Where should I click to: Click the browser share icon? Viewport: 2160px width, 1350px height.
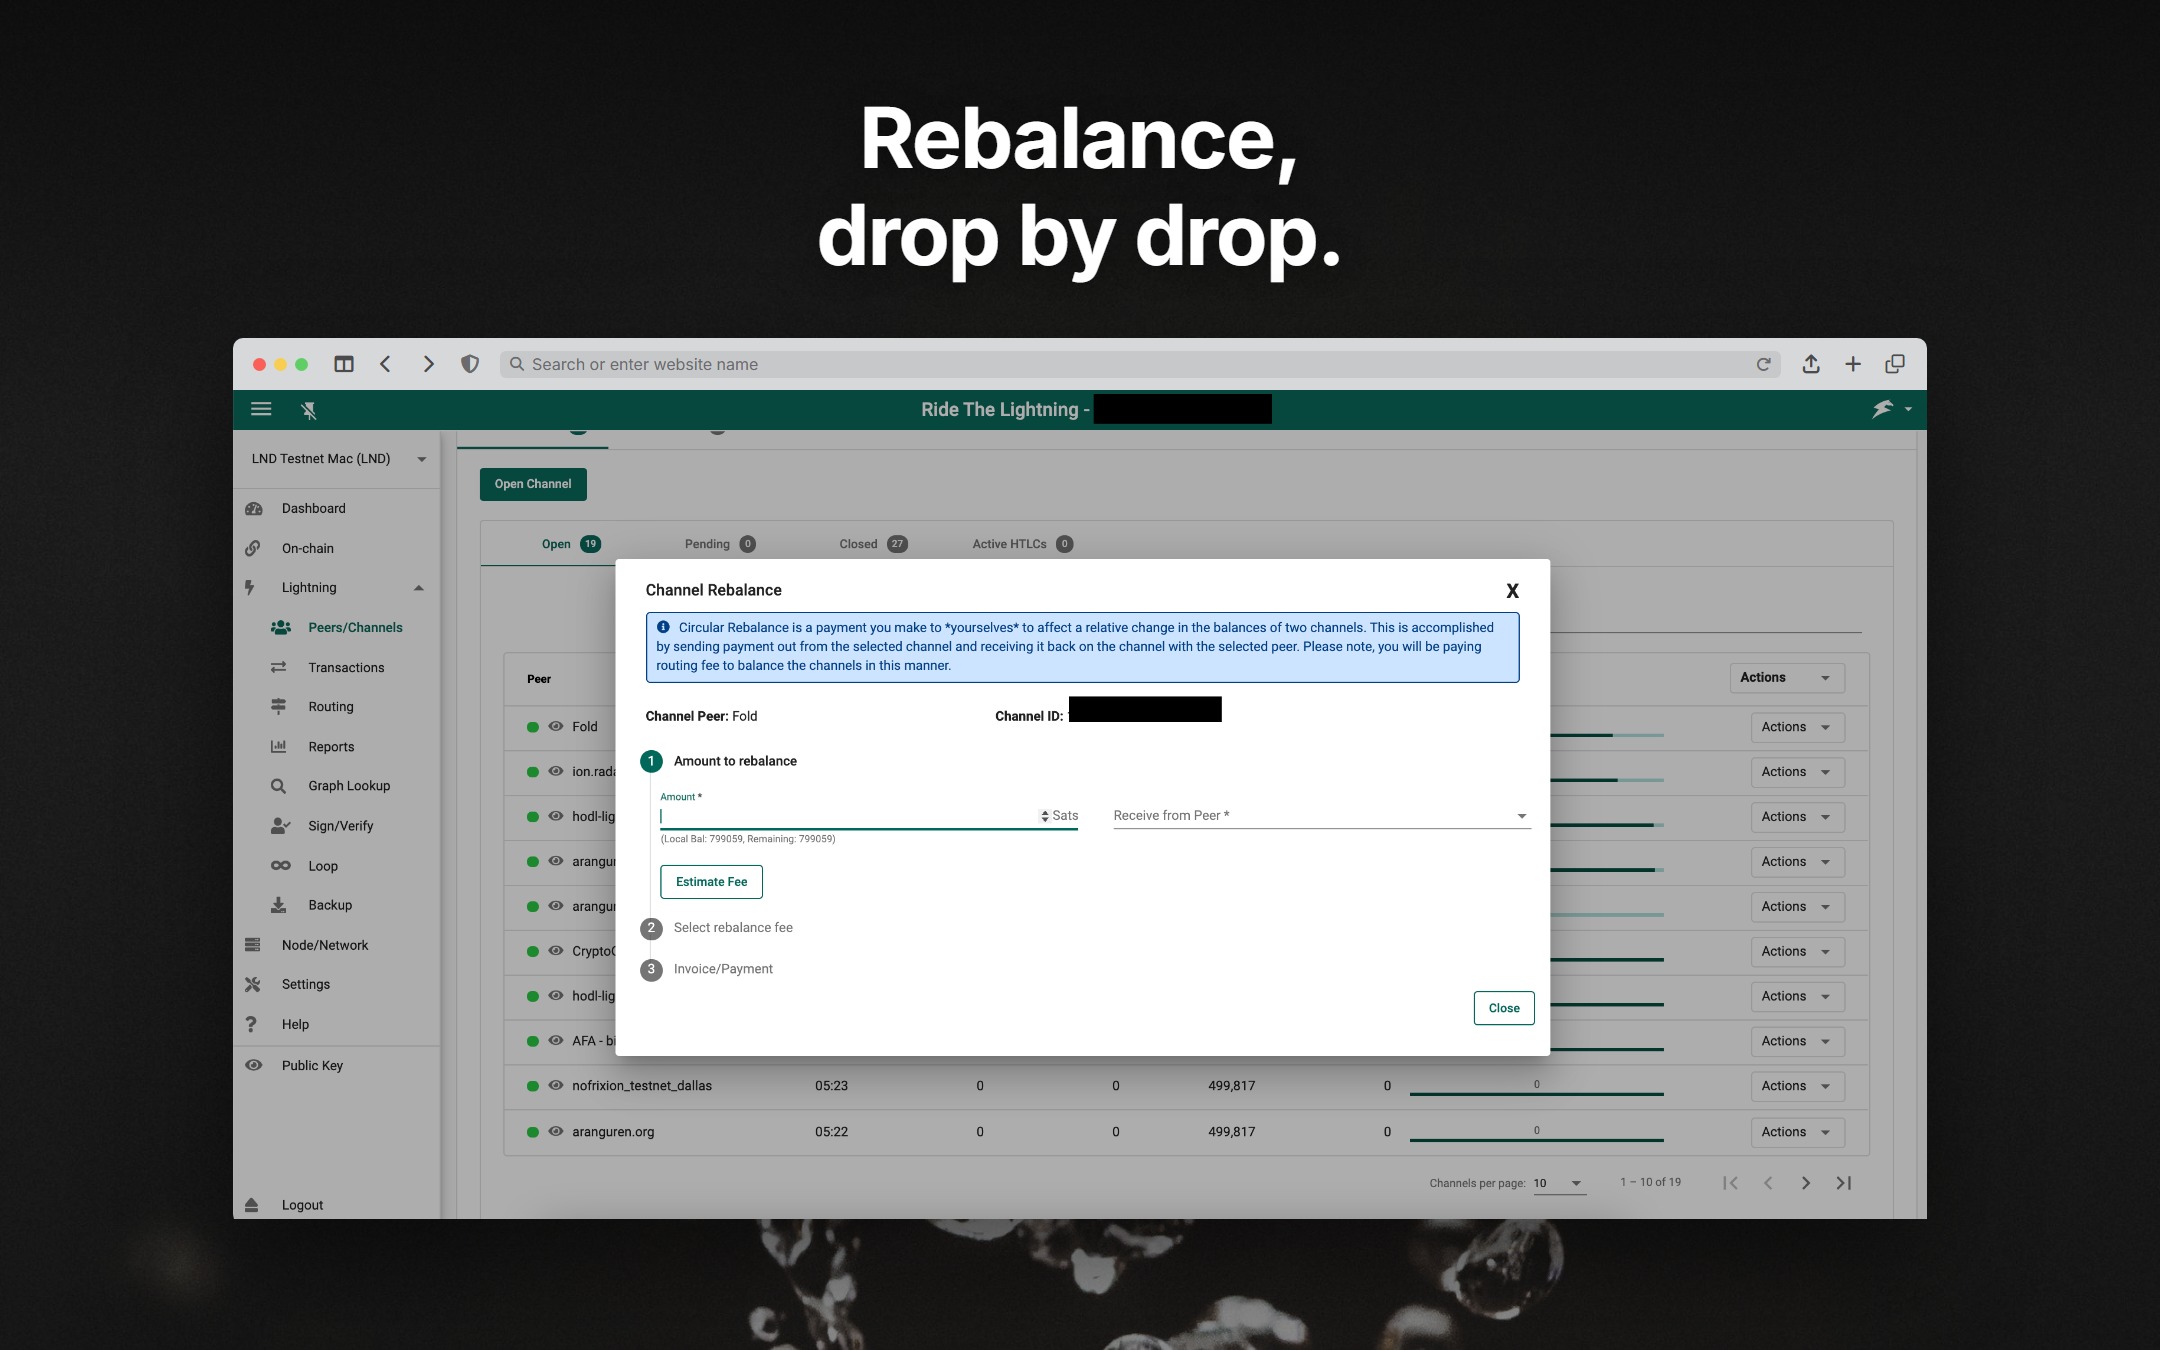pyautogui.click(x=1811, y=364)
